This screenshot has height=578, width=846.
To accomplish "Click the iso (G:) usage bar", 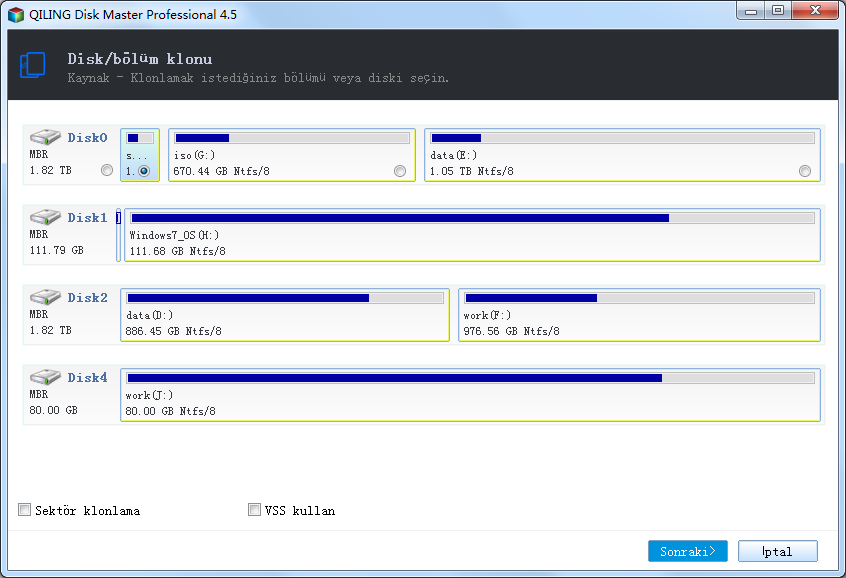I will (x=292, y=138).
